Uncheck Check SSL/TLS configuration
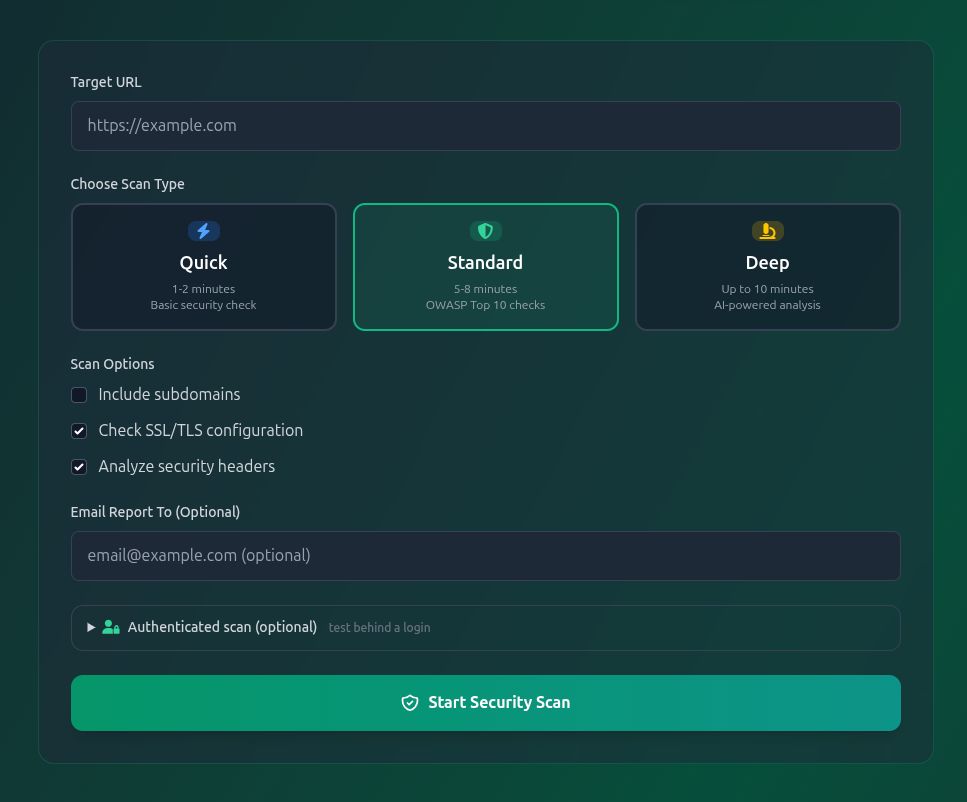This screenshot has width=967, height=802. (79, 431)
